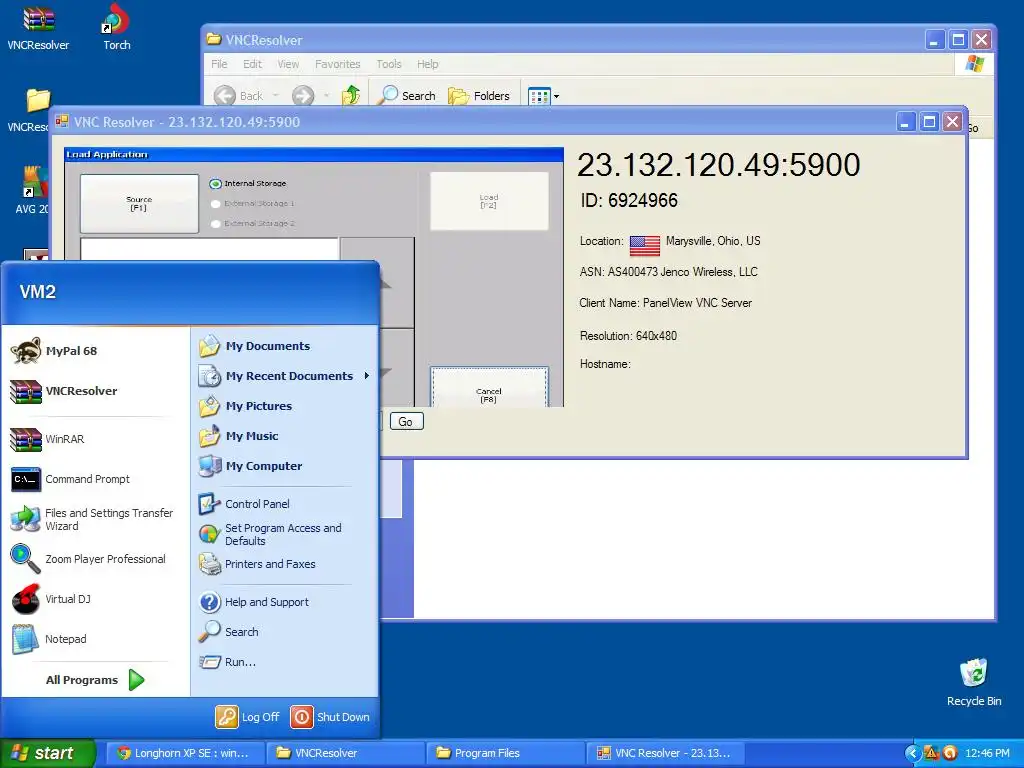
Task: Click the Forward arrow in Explorer toolbar
Action: point(302,96)
